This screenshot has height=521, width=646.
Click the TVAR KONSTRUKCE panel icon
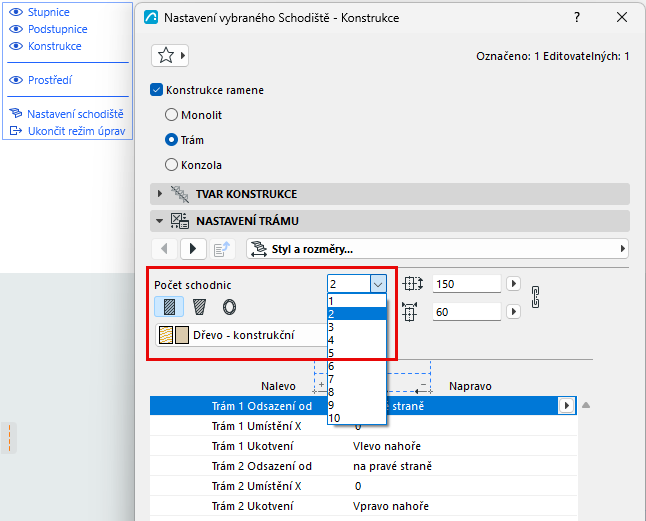pos(180,194)
